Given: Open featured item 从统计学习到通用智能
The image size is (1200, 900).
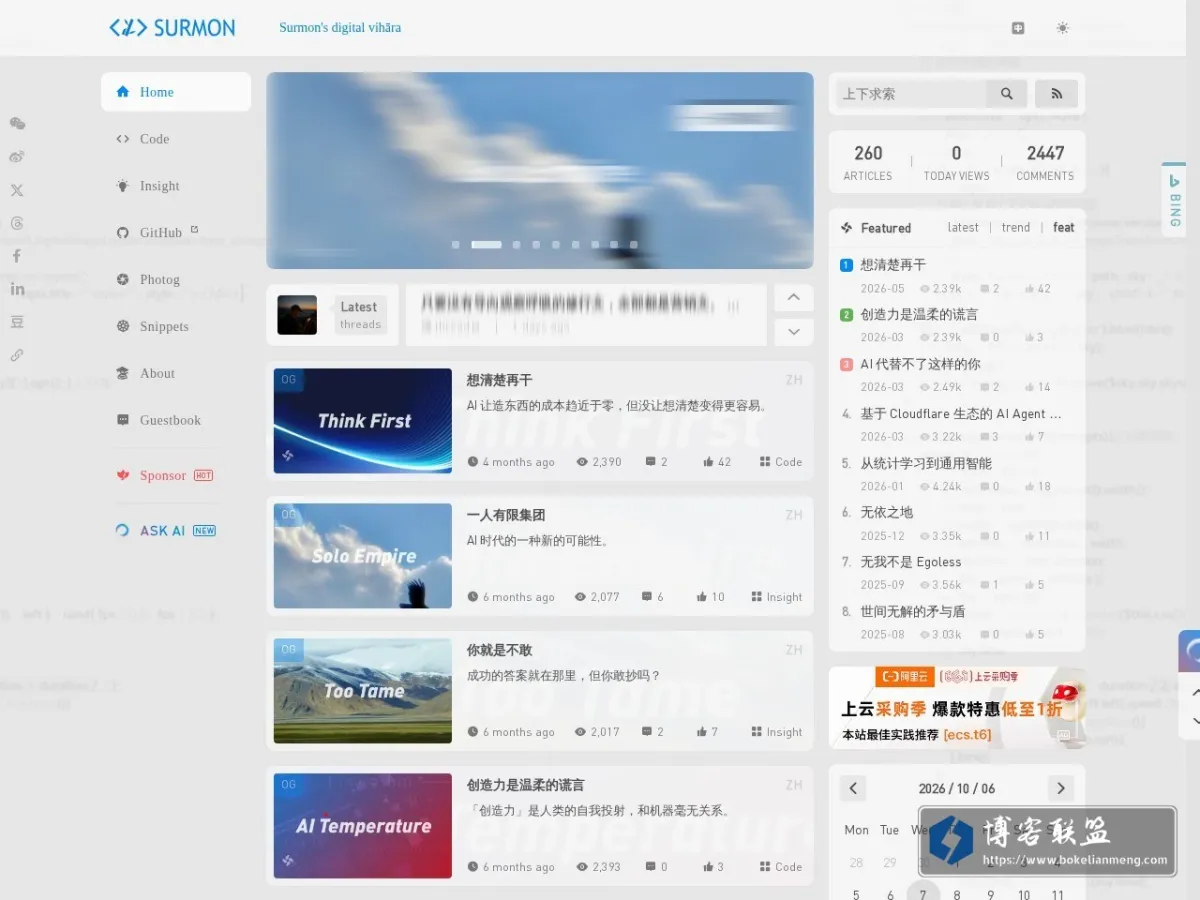Looking at the screenshot, I should (926, 464).
